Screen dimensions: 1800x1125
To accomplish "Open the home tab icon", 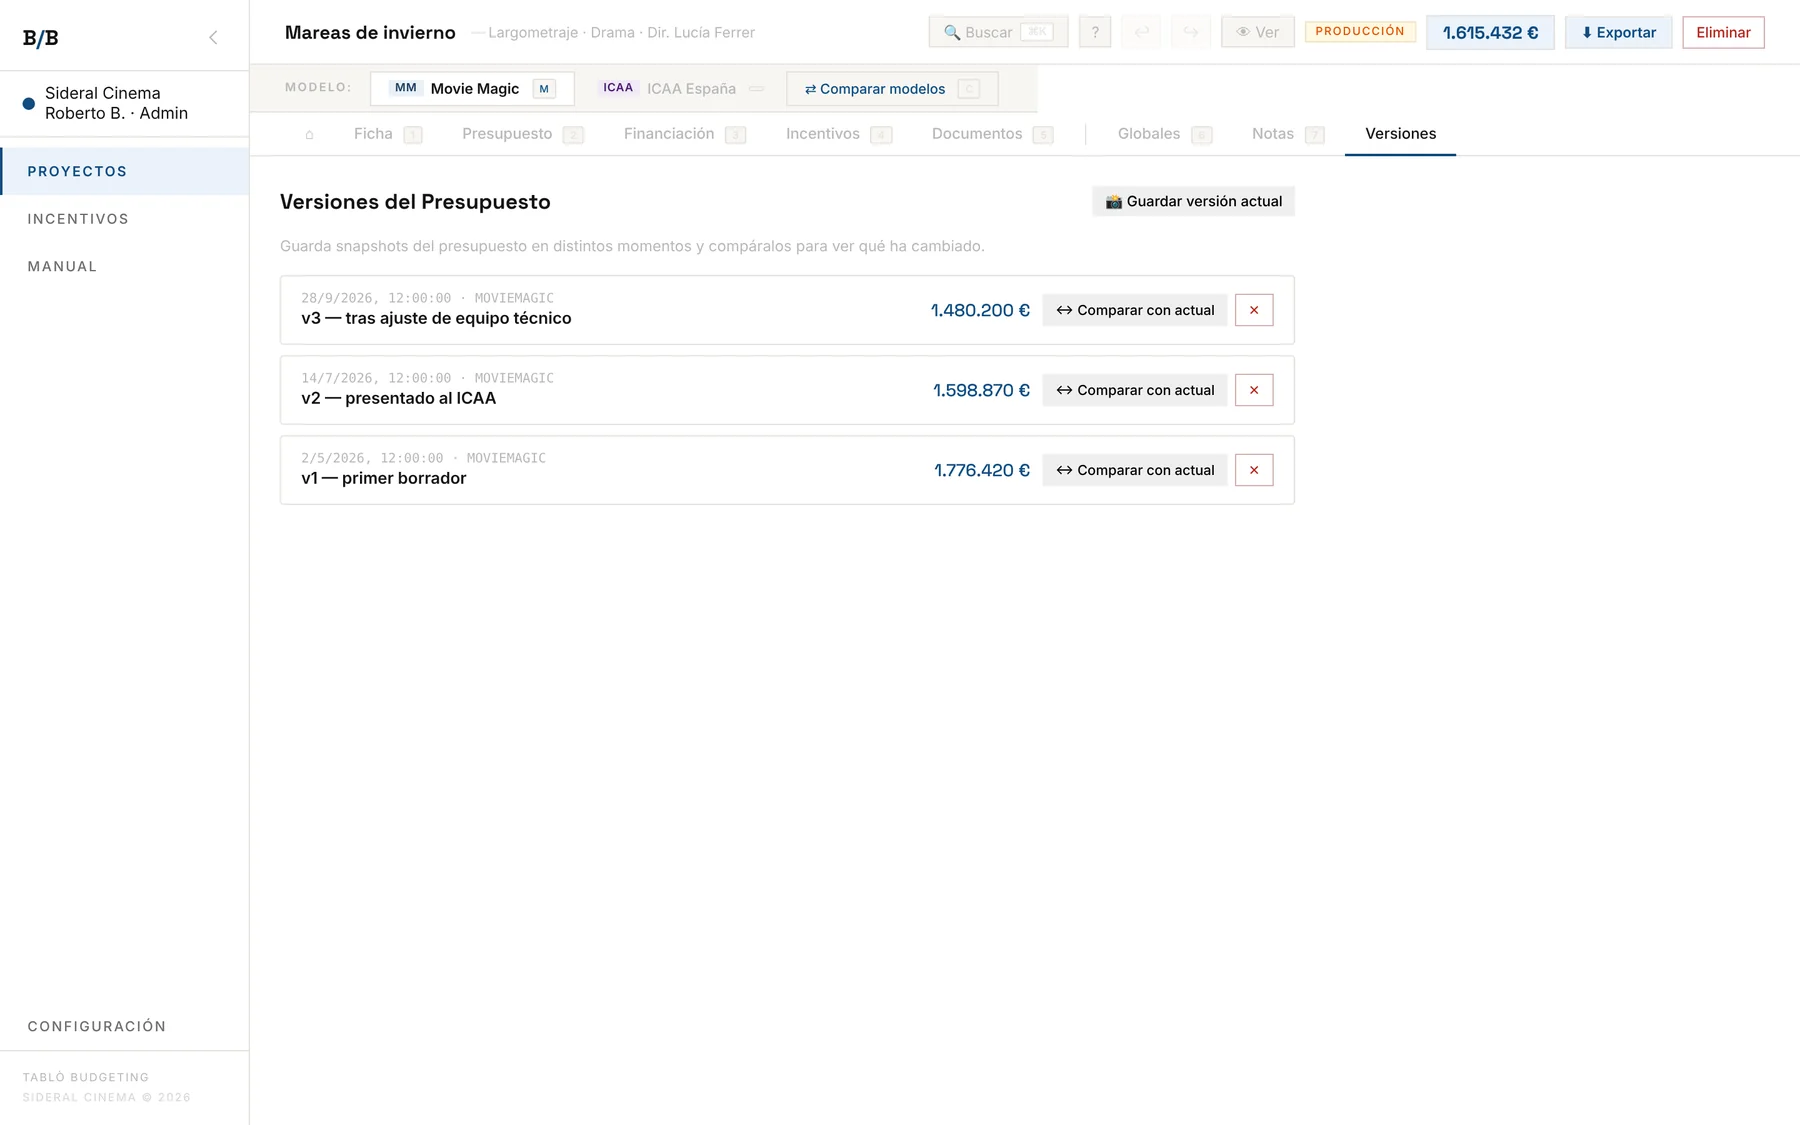I will [x=309, y=134].
